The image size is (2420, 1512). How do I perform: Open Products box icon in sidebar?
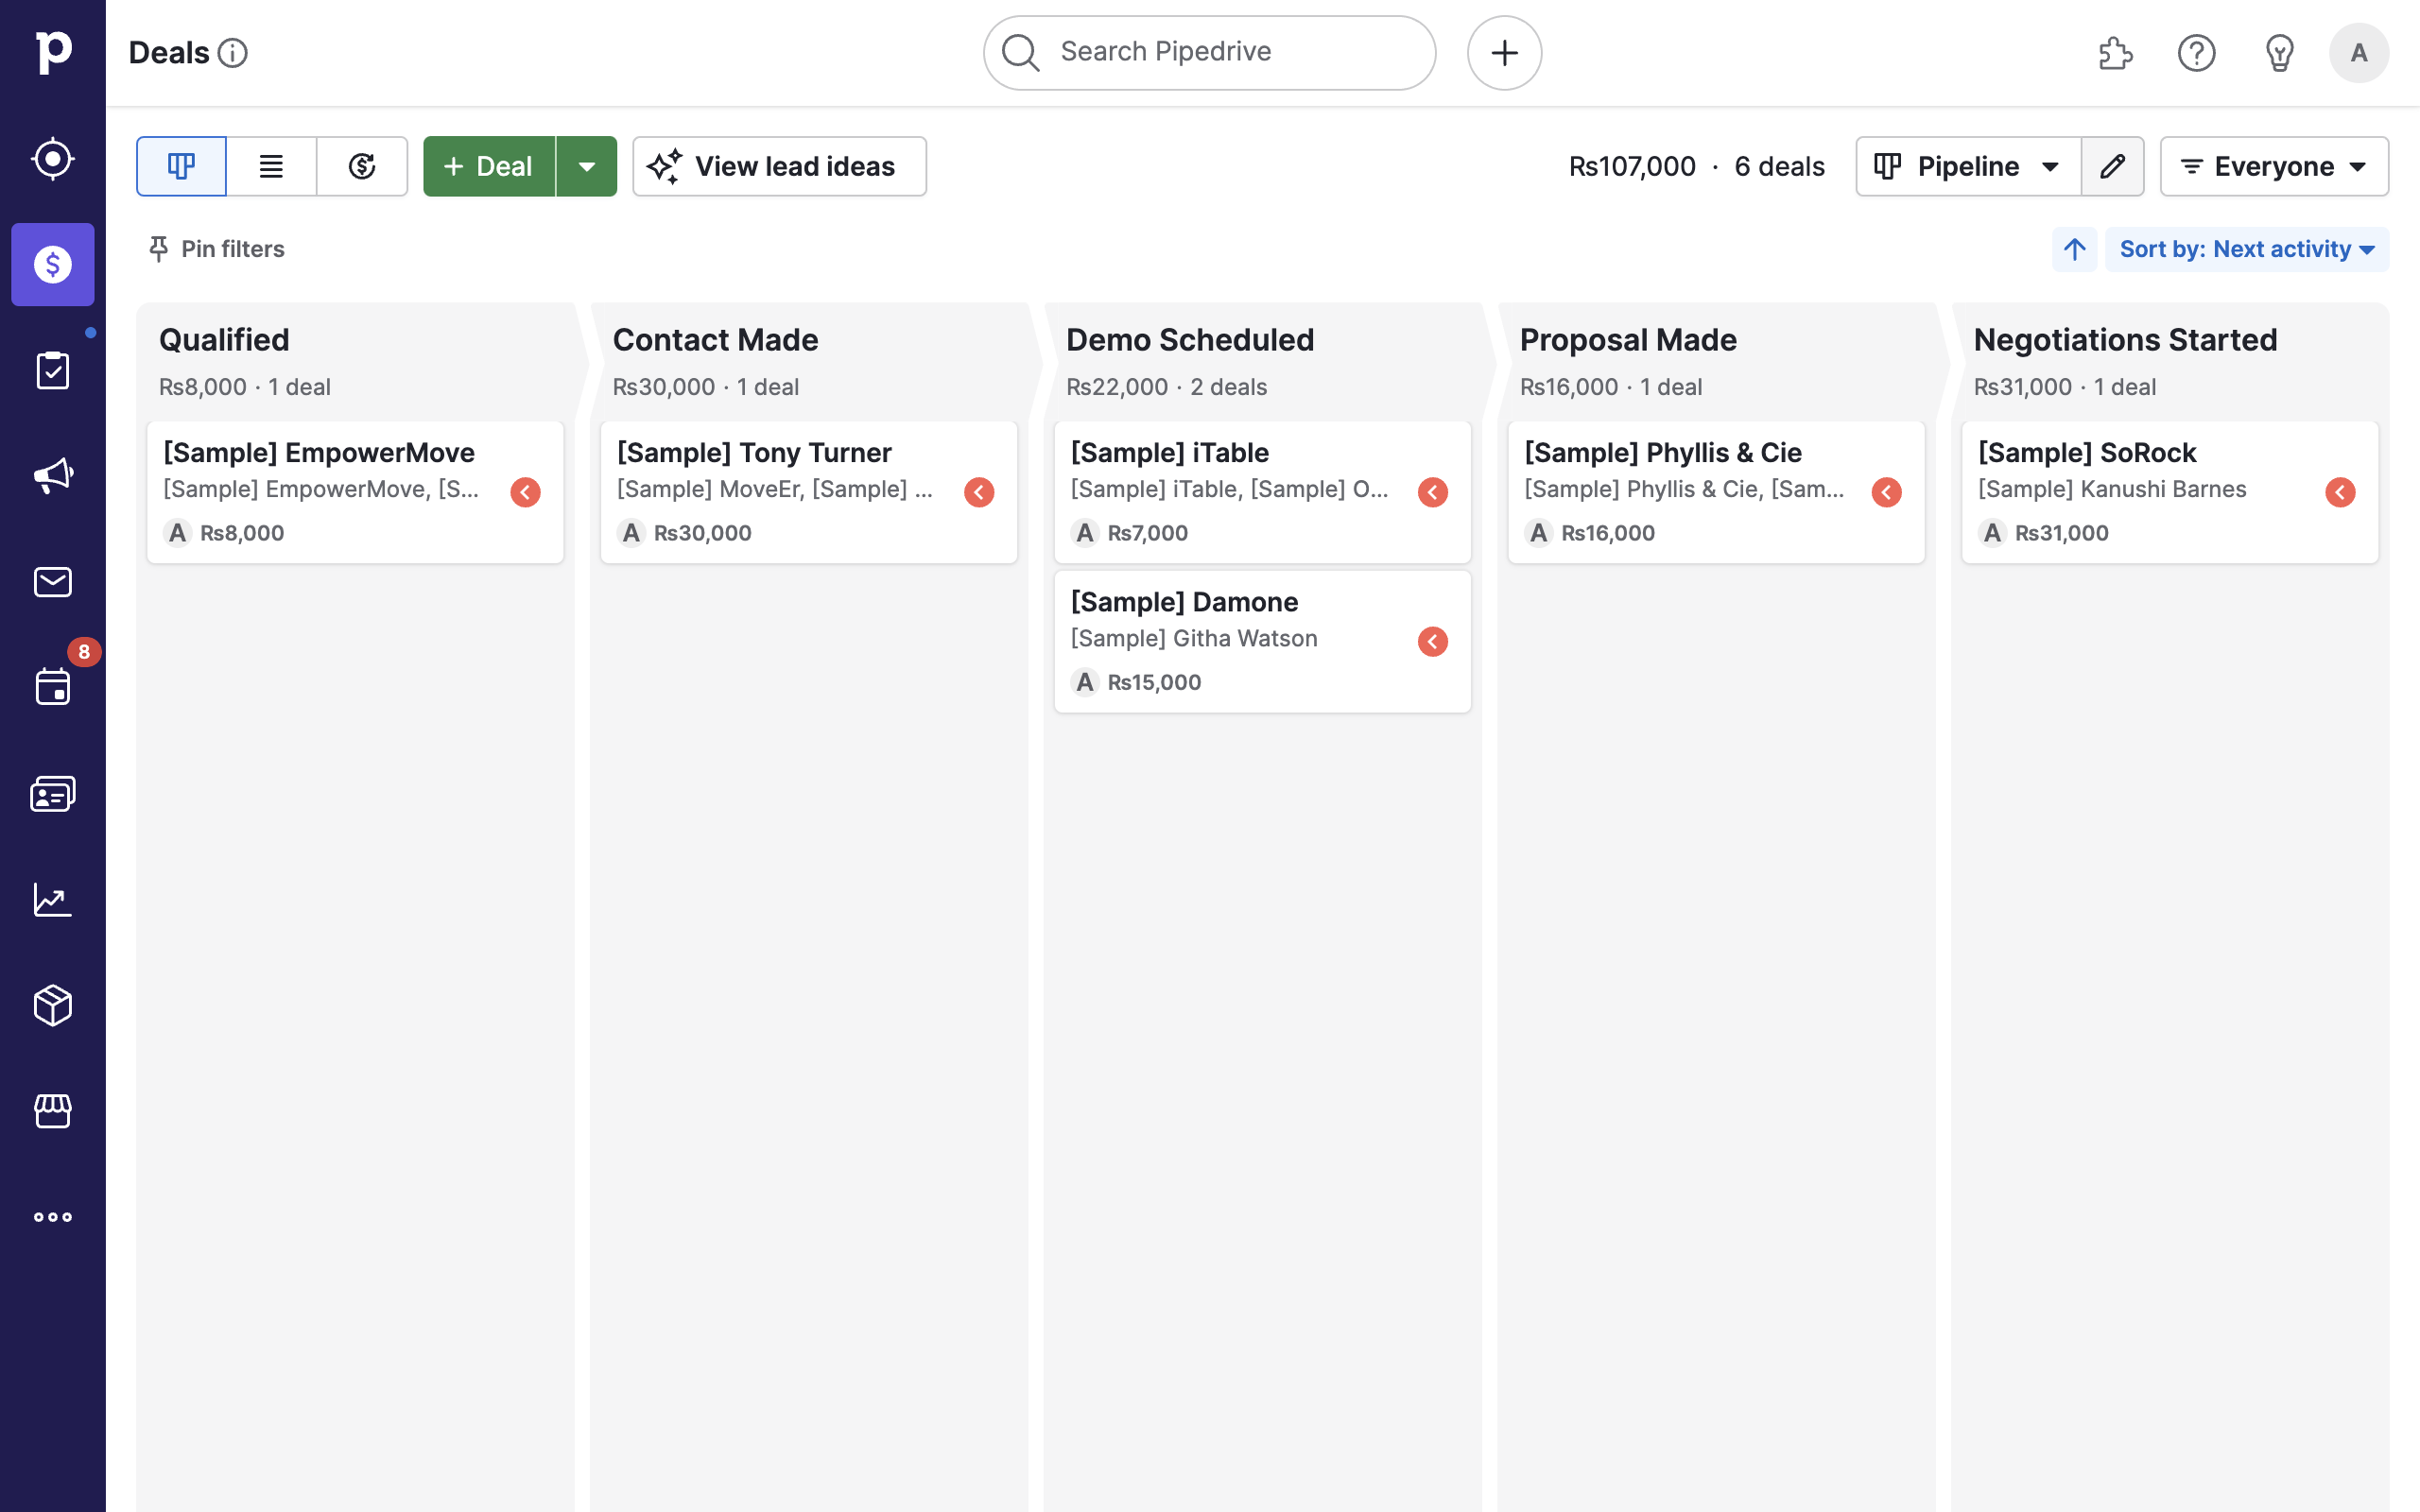[52, 1005]
